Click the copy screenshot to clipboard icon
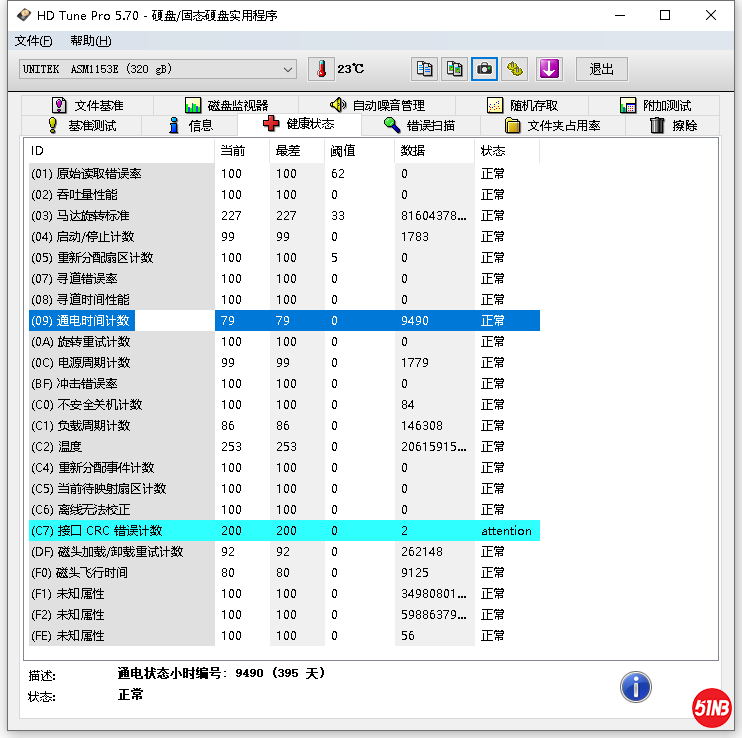742x738 pixels. [455, 69]
